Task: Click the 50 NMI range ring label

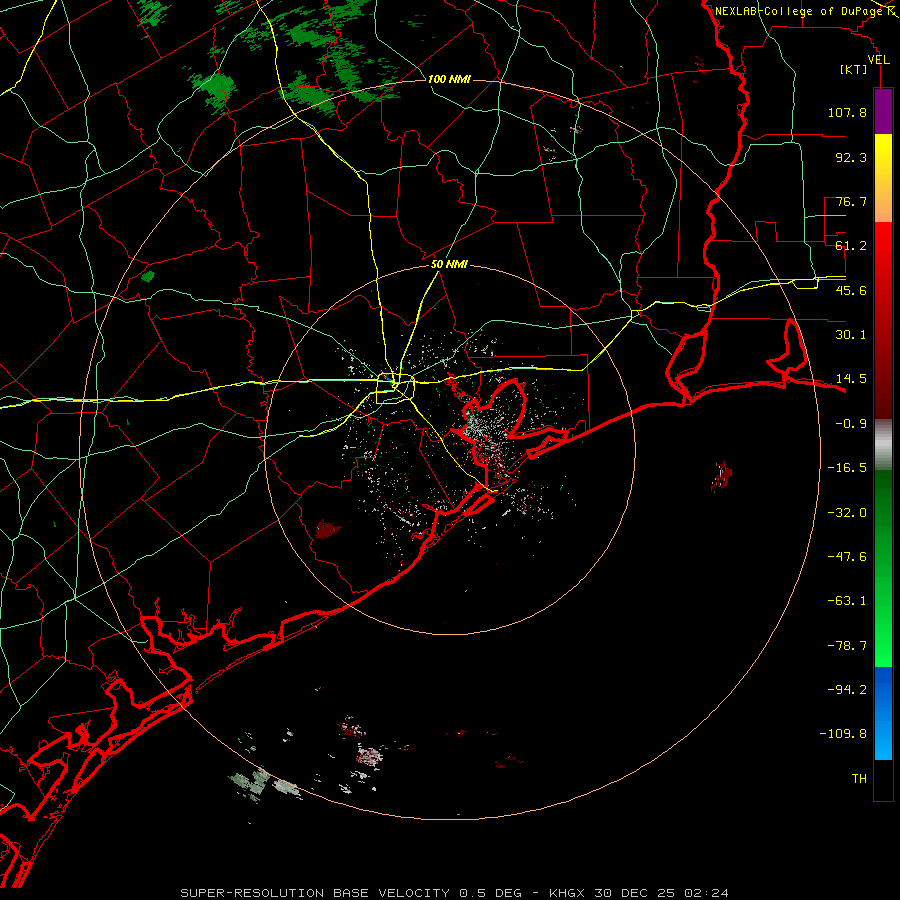Action: point(449,265)
